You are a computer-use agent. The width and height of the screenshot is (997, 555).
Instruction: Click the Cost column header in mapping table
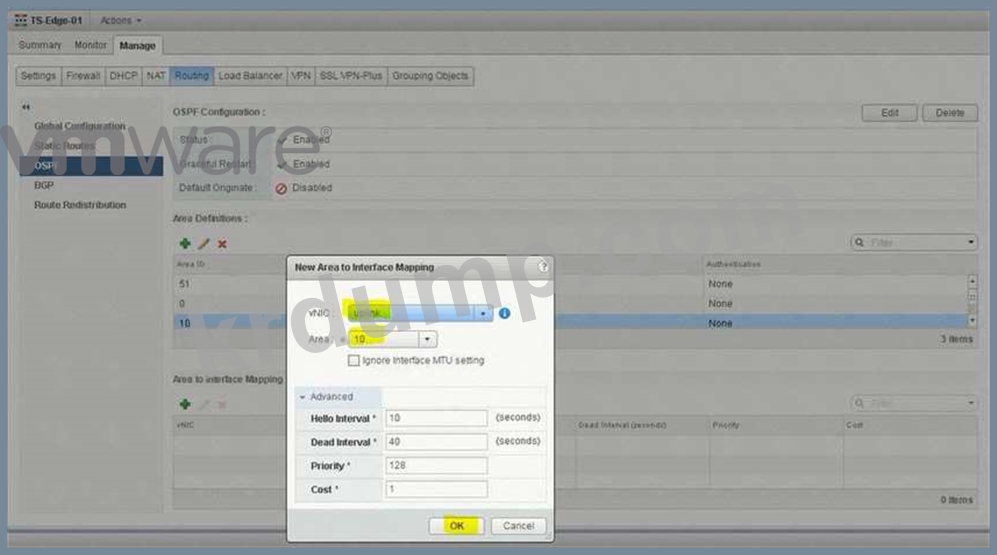(854, 425)
